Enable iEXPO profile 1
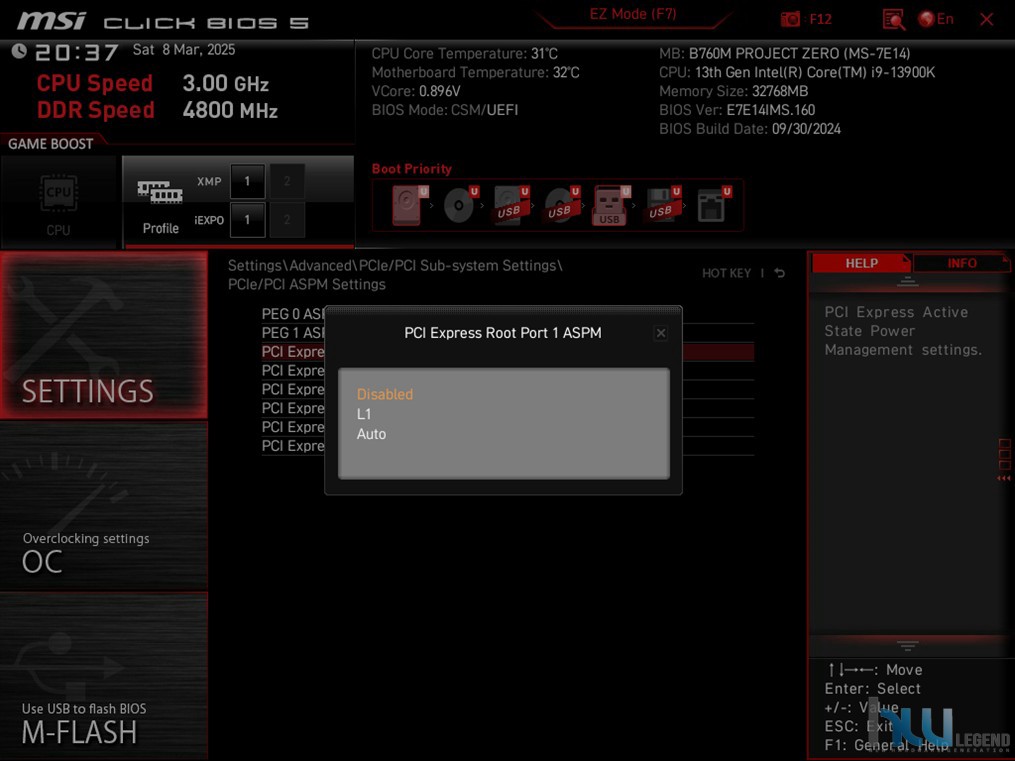This screenshot has width=1015, height=761. (x=247, y=220)
